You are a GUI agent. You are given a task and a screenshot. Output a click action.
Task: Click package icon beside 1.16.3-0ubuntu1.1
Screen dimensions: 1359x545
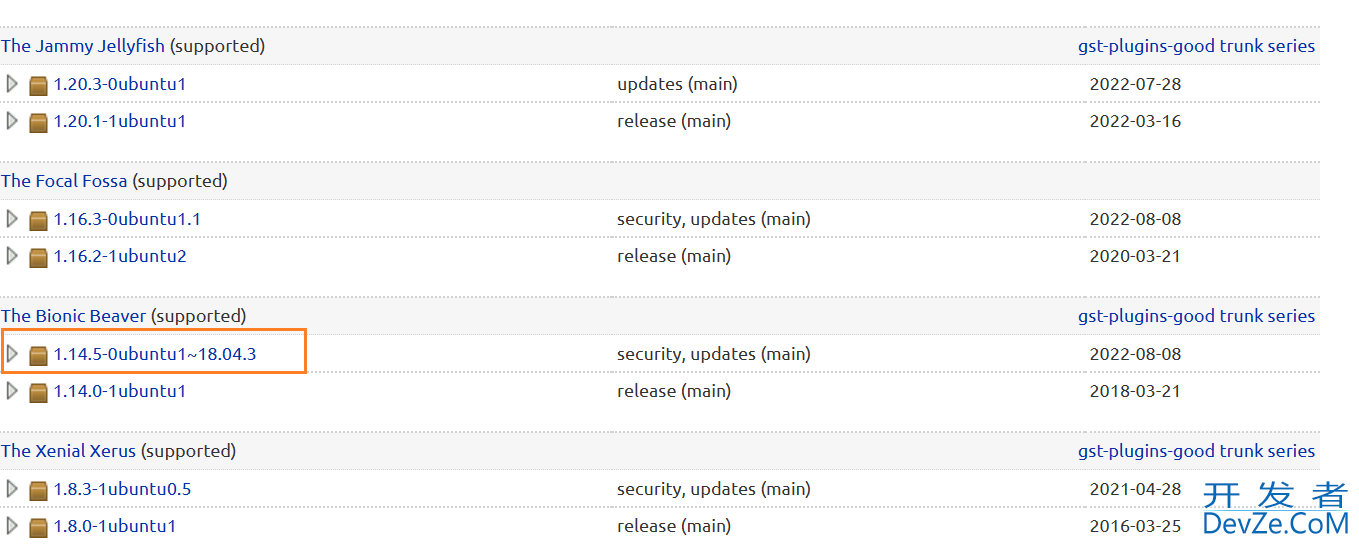39,220
